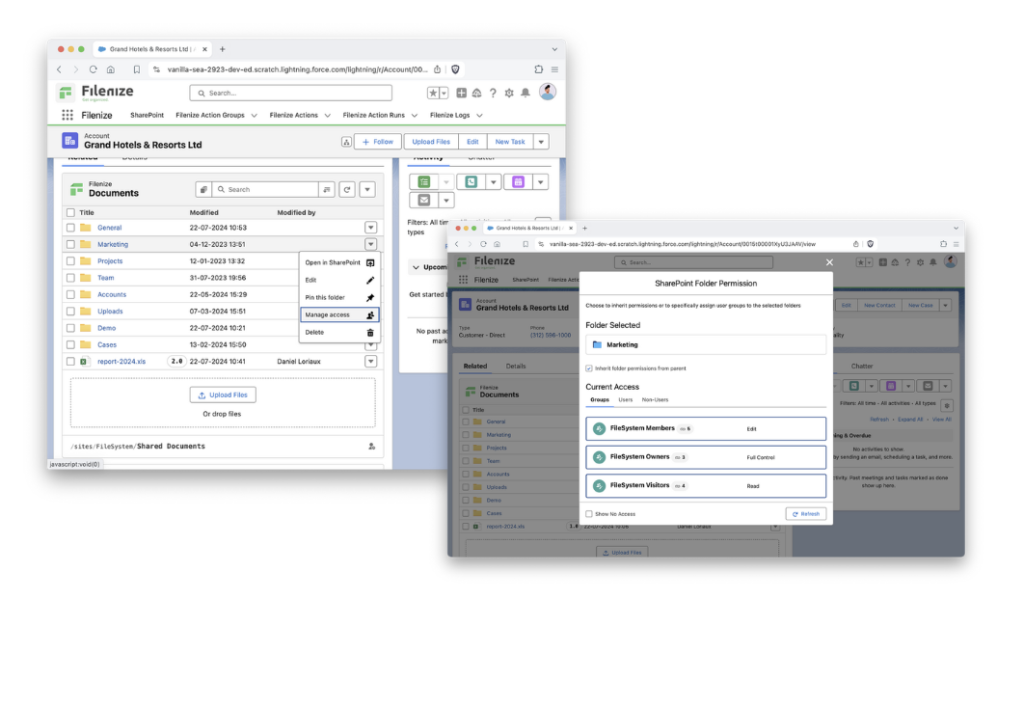Viewport: 1024px width, 708px height.
Task: Open the help question mark icon in left window
Action: coord(493,93)
